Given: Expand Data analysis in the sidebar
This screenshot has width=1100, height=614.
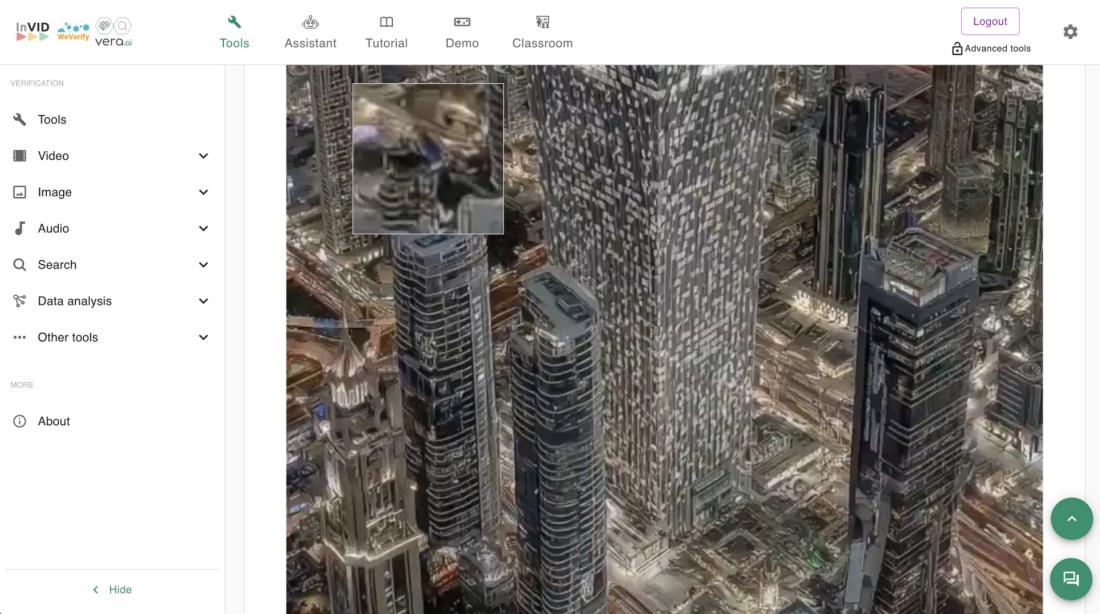Looking at the screenshot, I should point(203,301).
